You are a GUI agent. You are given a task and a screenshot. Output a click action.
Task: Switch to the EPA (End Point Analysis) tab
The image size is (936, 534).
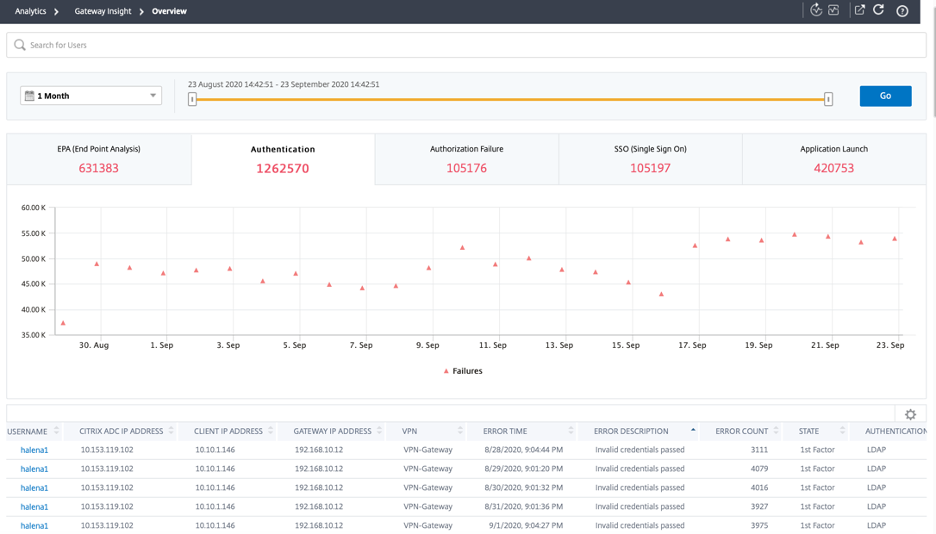click(99, 159)
